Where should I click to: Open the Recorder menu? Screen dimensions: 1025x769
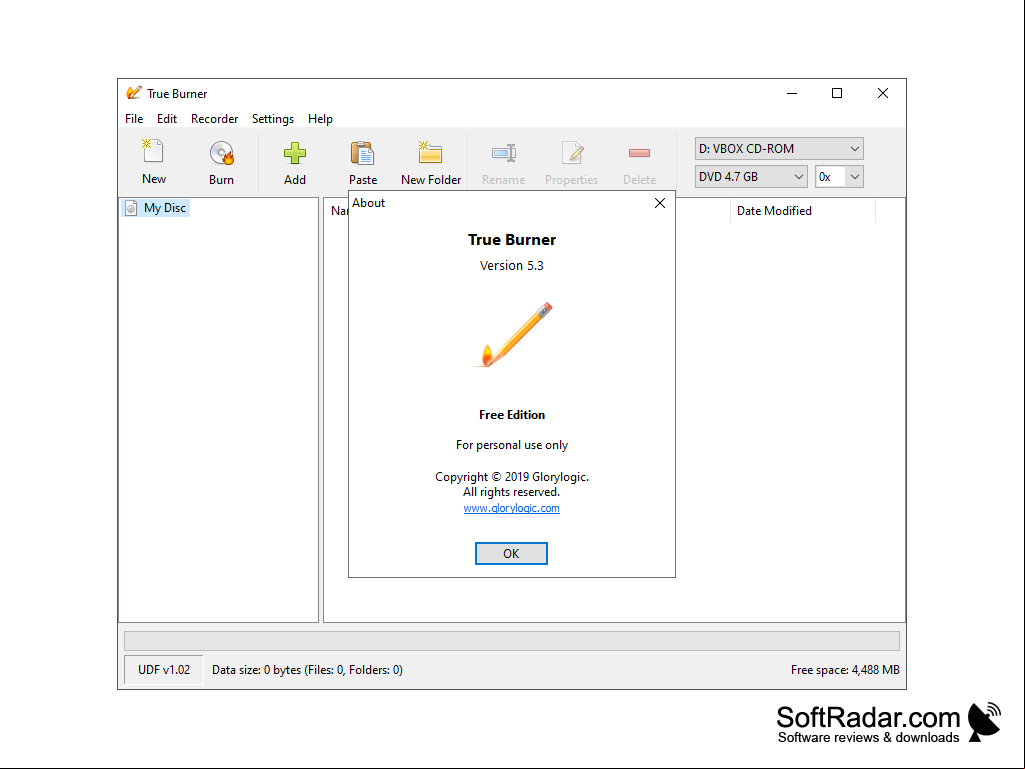point(214,119)
